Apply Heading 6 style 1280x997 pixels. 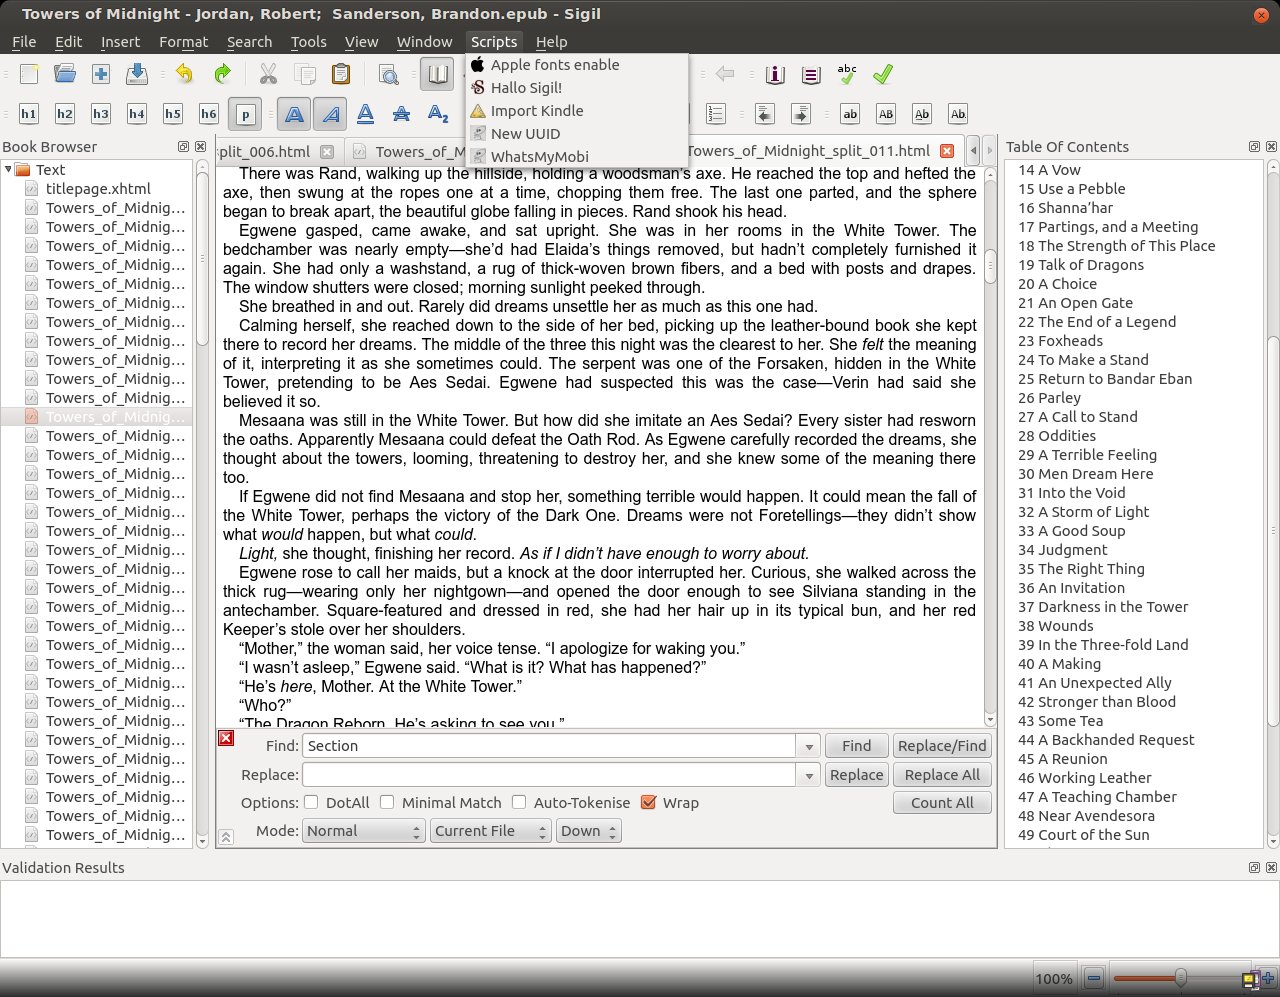pyautogui.click(x=209, y=114)
